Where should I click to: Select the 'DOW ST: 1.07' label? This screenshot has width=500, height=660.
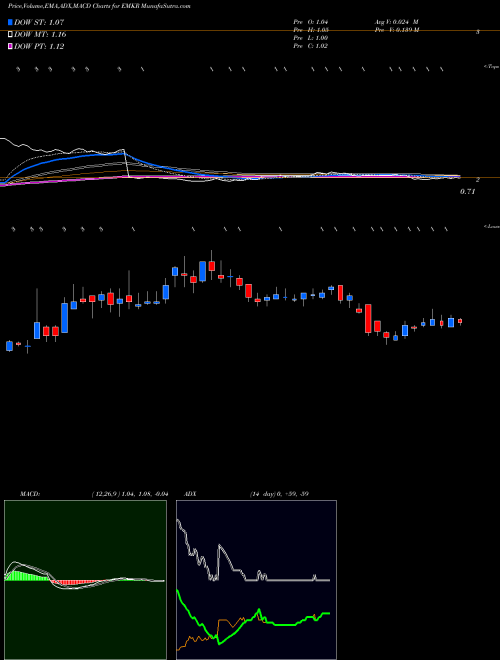(x=39, y=22)
